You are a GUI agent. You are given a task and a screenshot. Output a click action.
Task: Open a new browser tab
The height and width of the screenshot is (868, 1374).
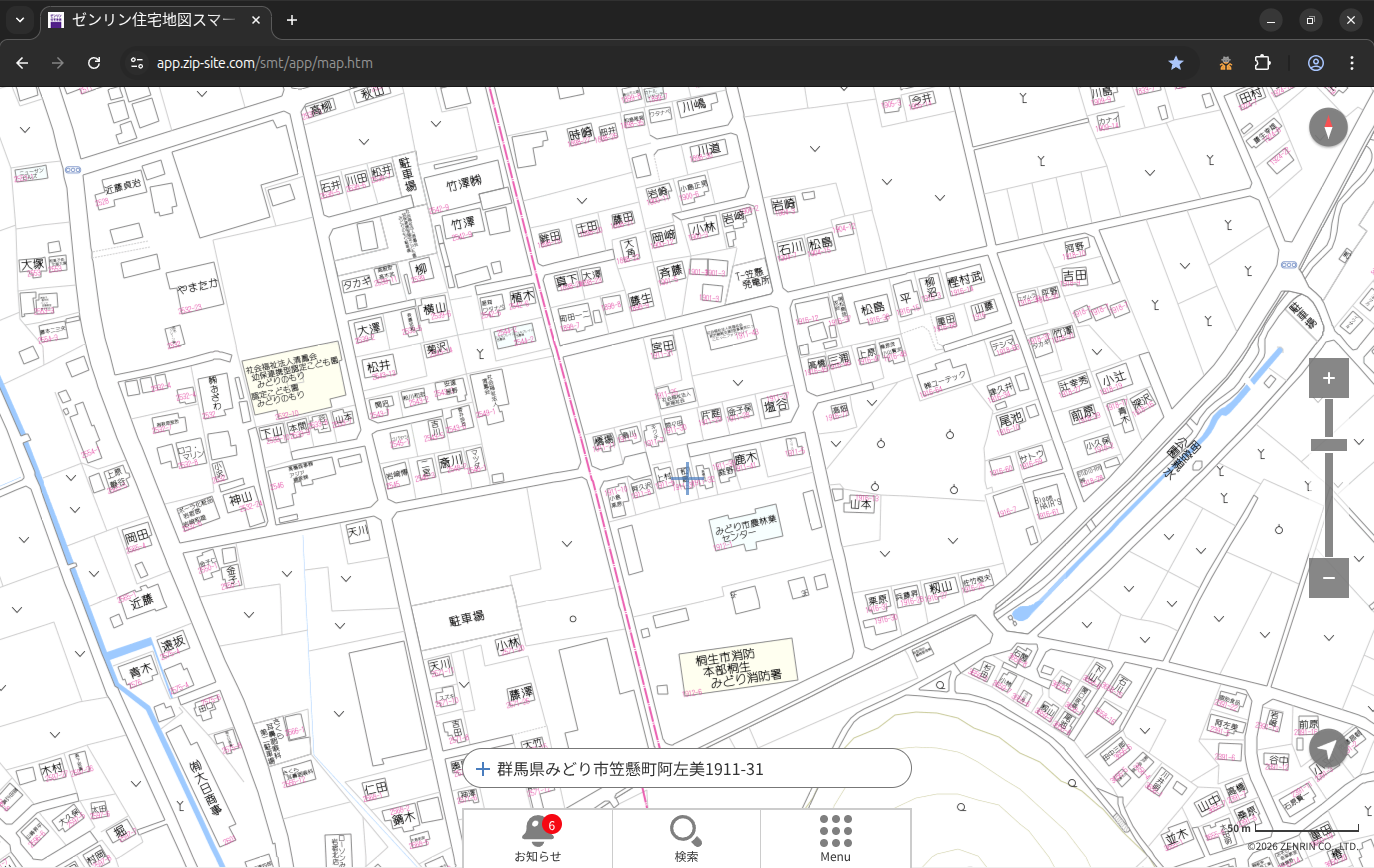point(292,20)
